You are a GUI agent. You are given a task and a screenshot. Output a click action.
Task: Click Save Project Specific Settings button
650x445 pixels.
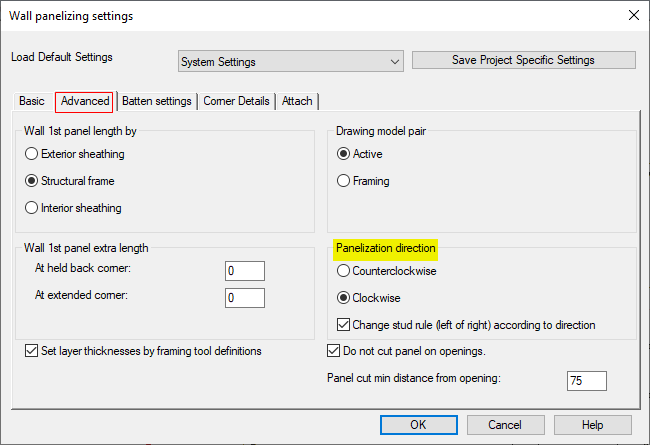(523, 60)
